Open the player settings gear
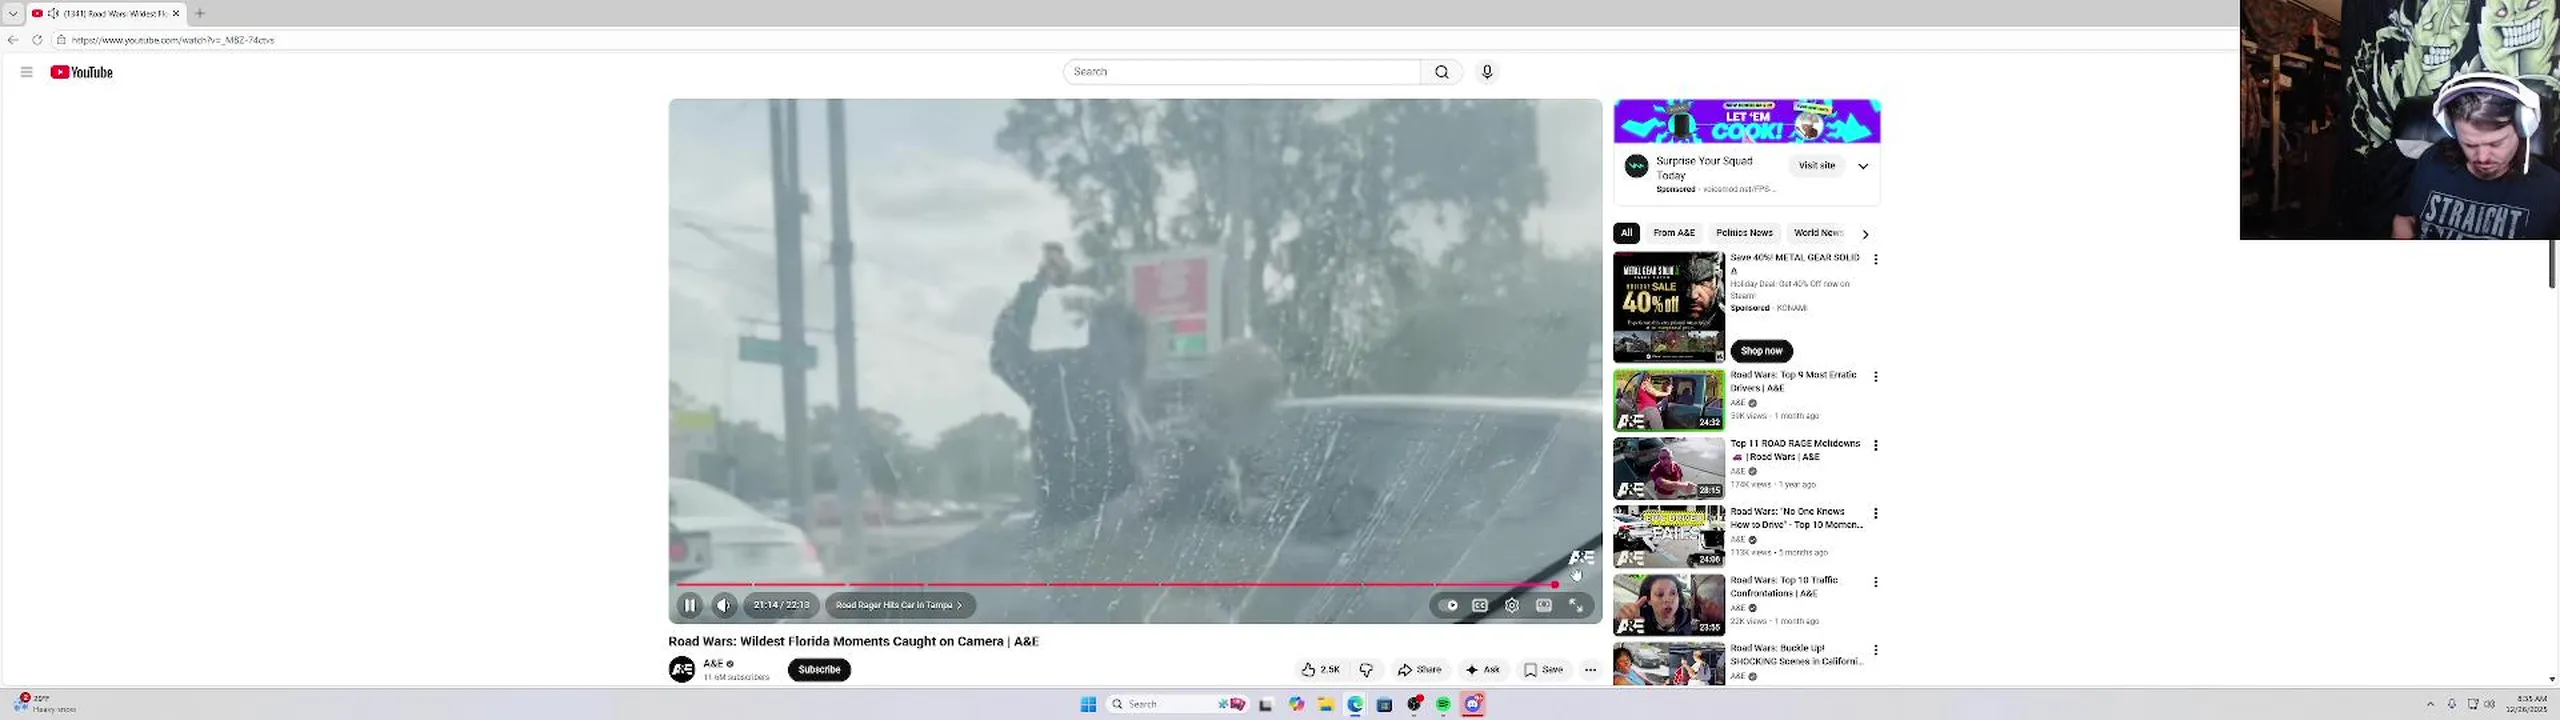Screen dimensions: 2560x720 tap(1512, 605)
